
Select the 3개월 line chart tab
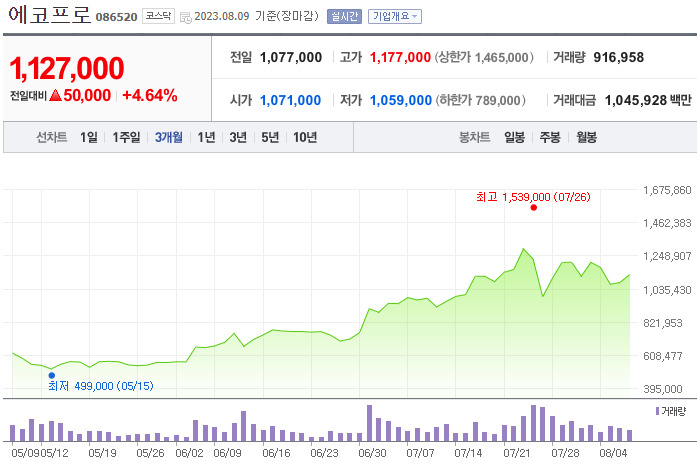[168, 137]
